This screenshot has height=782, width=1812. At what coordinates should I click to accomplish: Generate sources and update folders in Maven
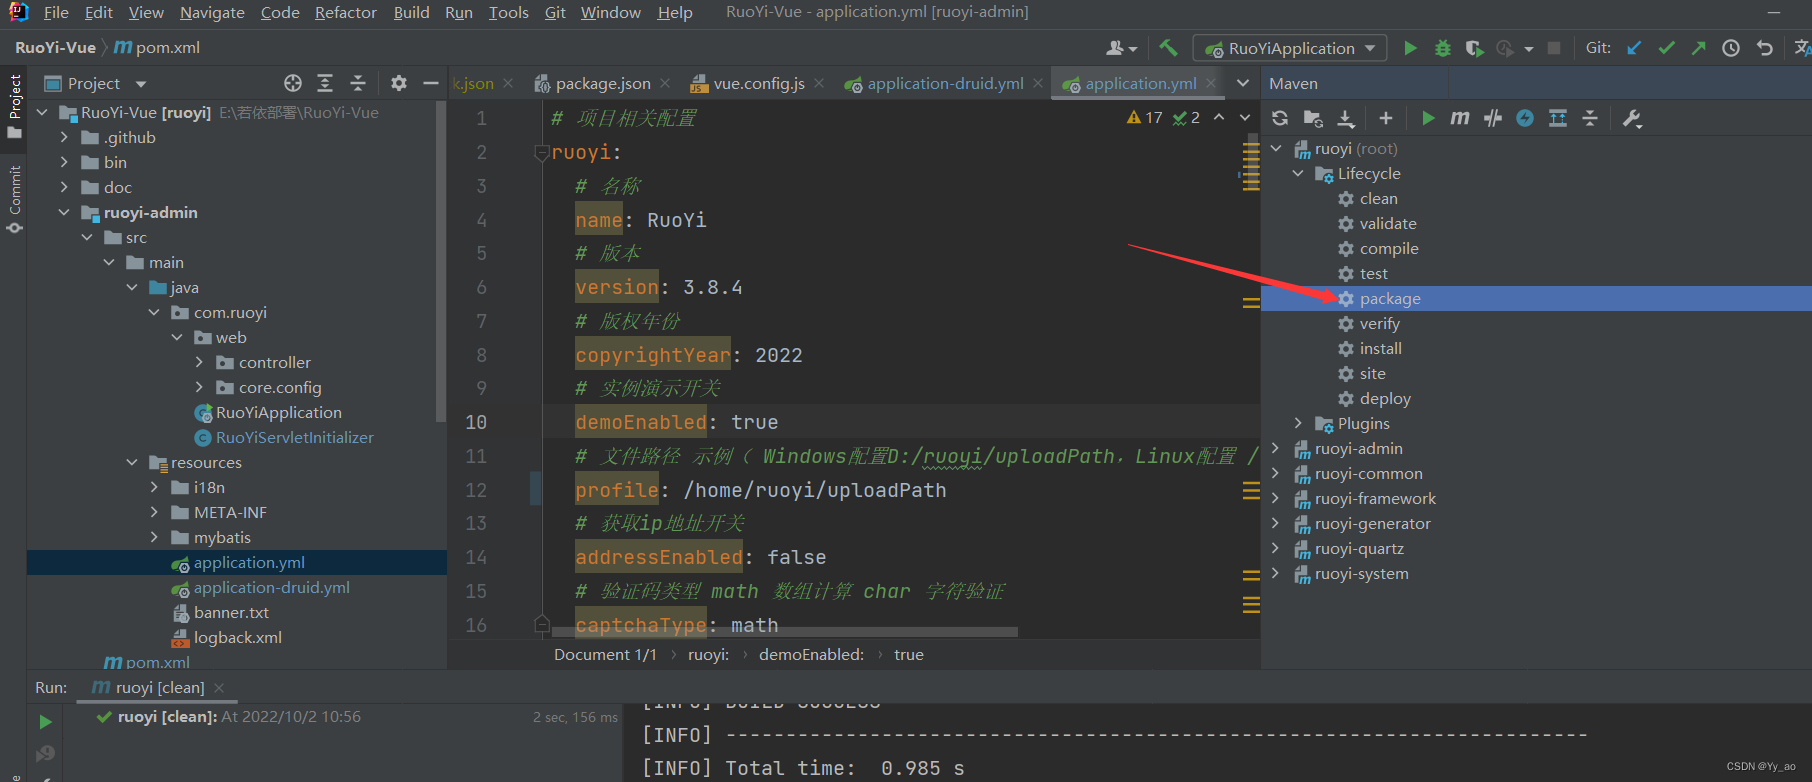(x=1313, y=118)
